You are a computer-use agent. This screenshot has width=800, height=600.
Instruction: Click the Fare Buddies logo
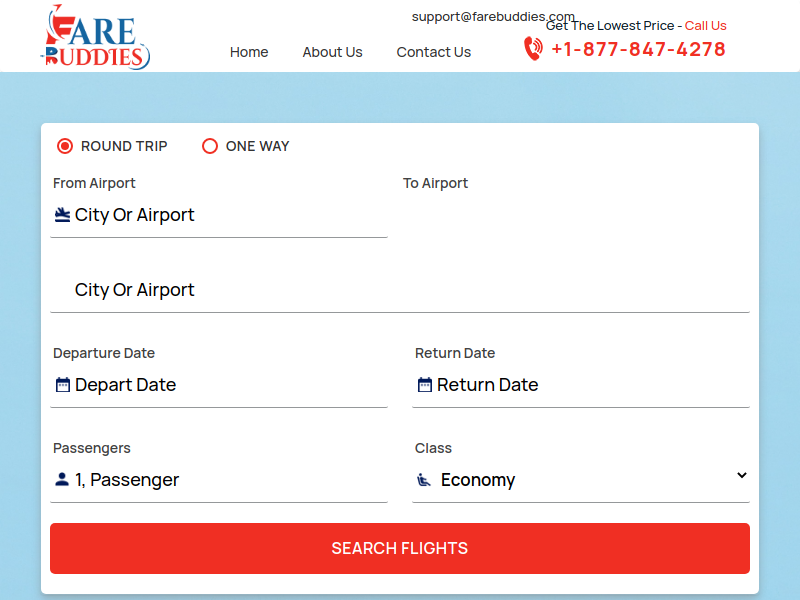click(x=96, y=37)
